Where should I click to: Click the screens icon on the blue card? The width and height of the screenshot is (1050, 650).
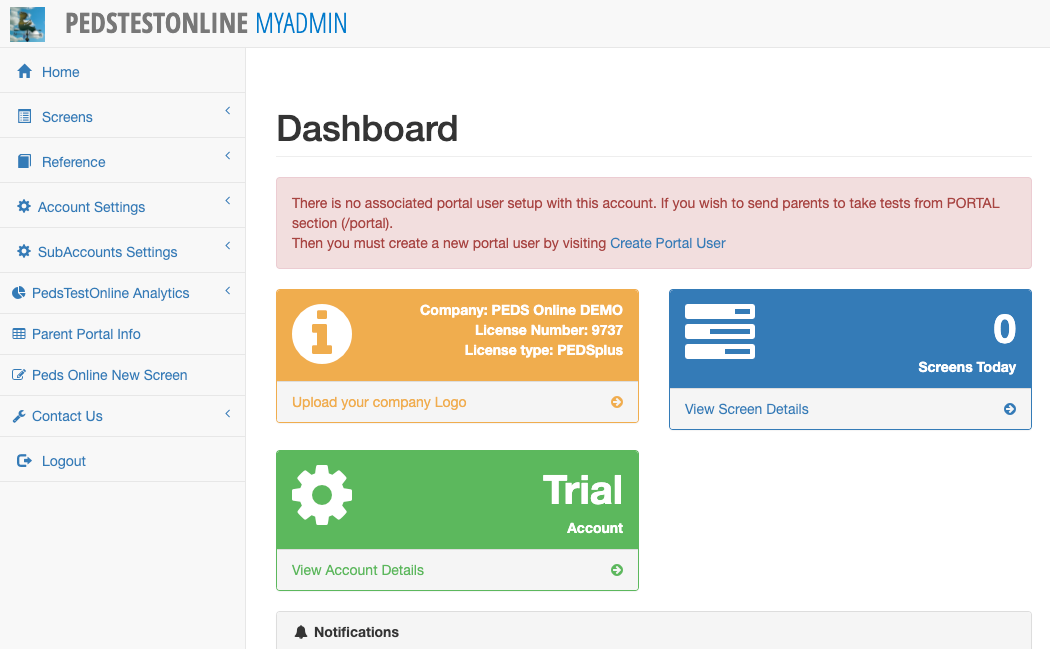pyautogui.click(x=720, y=331)
